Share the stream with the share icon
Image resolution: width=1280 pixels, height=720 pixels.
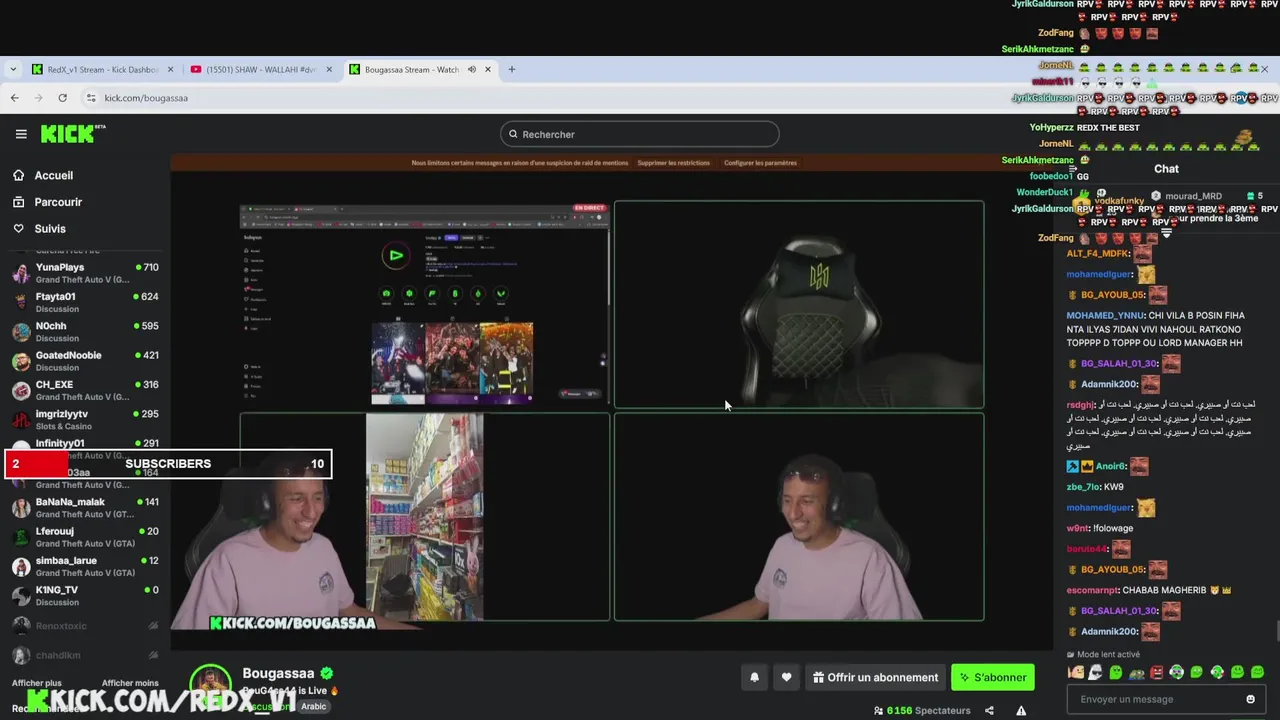(x=989, y=711)
